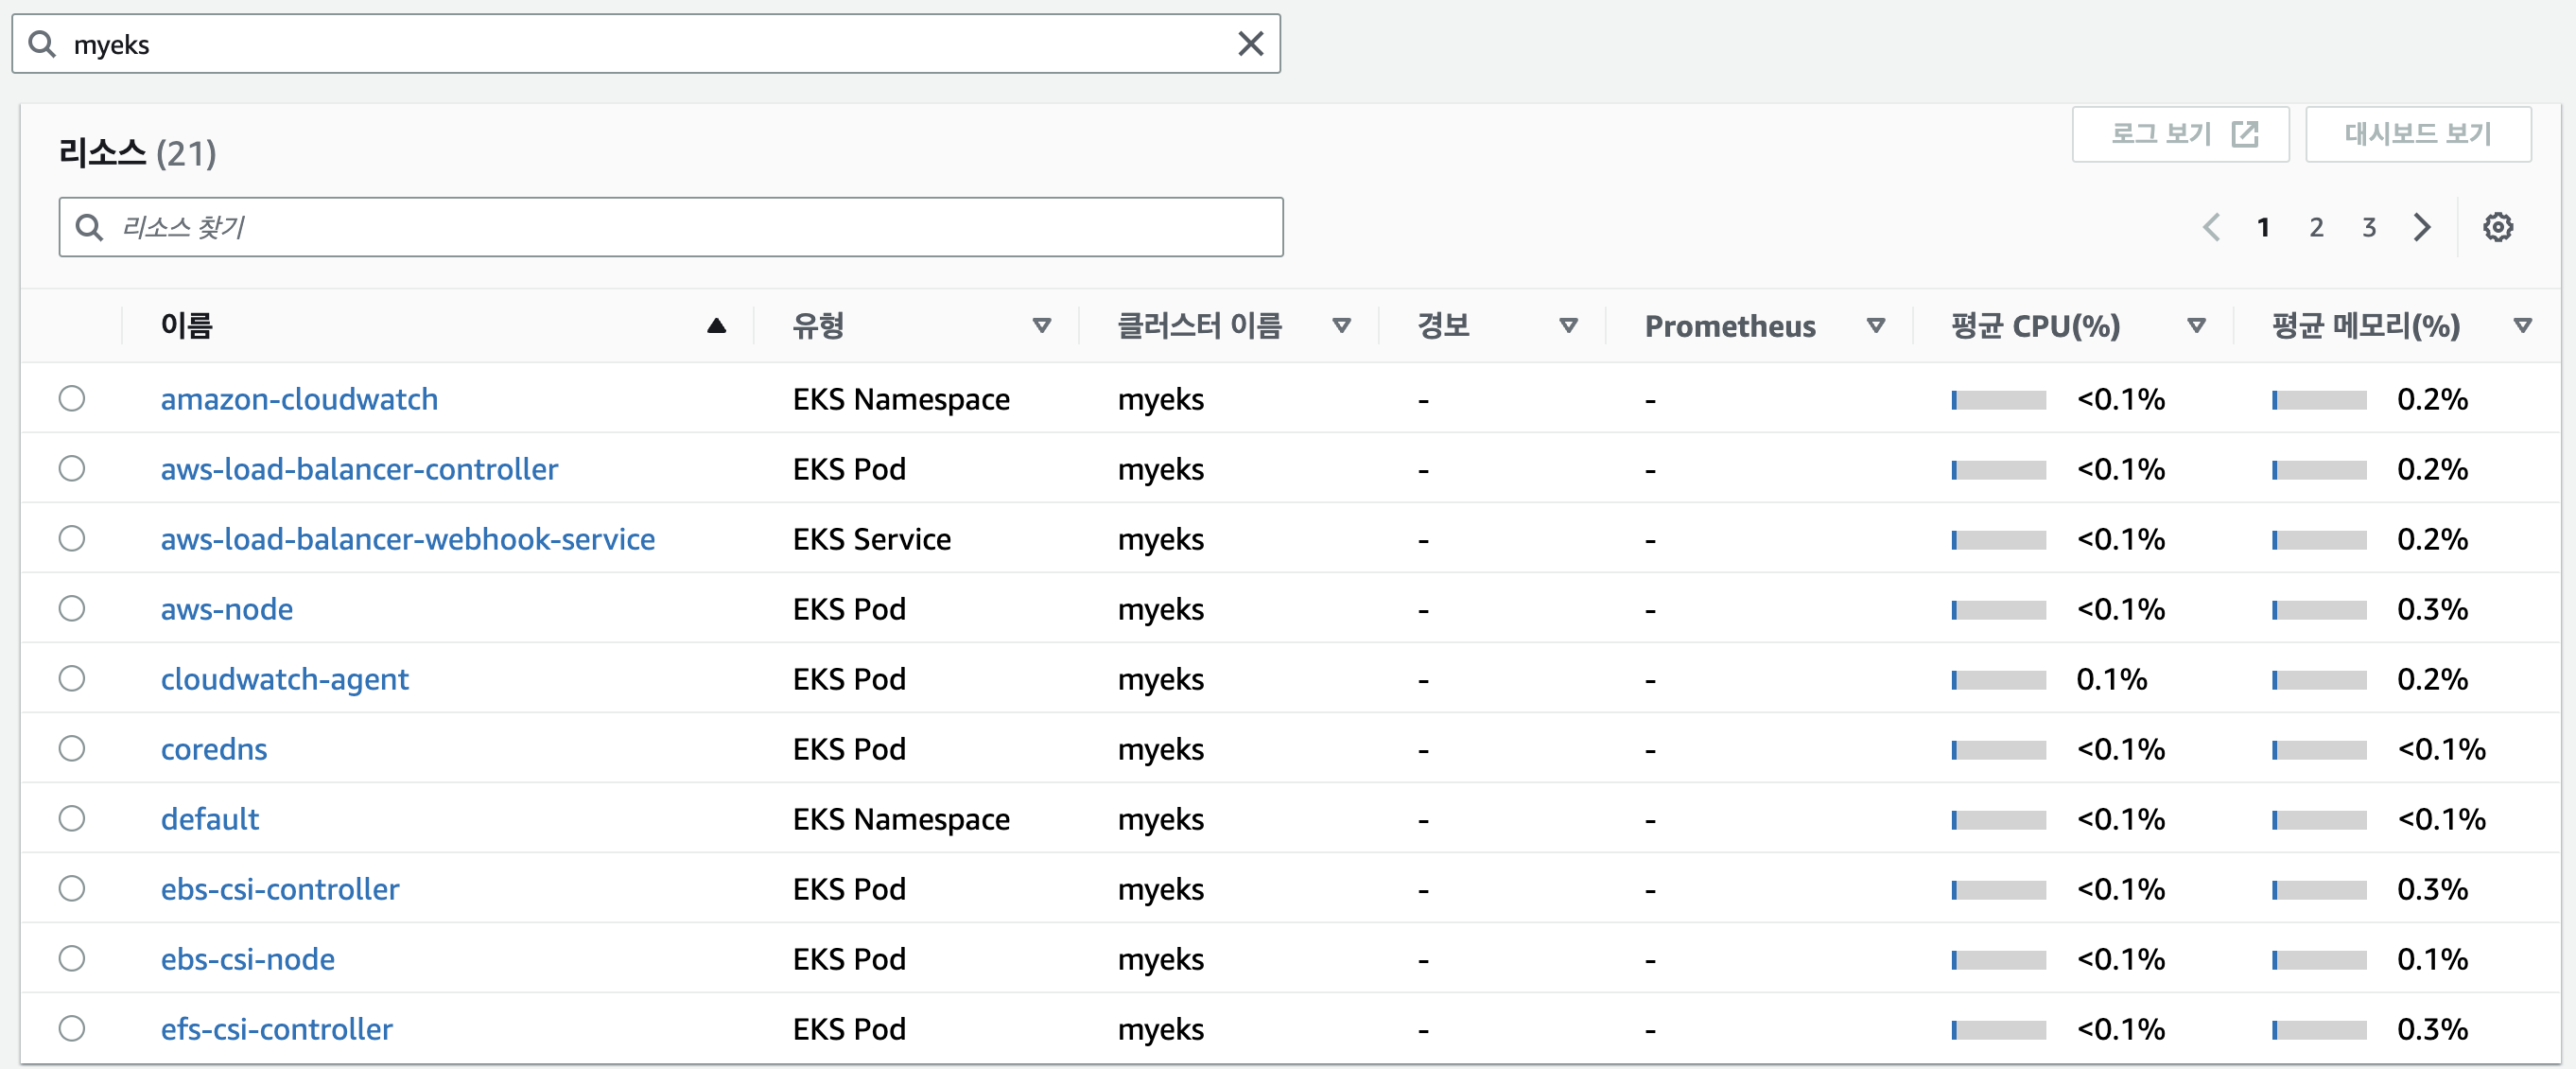The height and width of the screenshot is (1069, 2576).
Task: Open table preferences gear icon
Action: tap(2497, 227)
